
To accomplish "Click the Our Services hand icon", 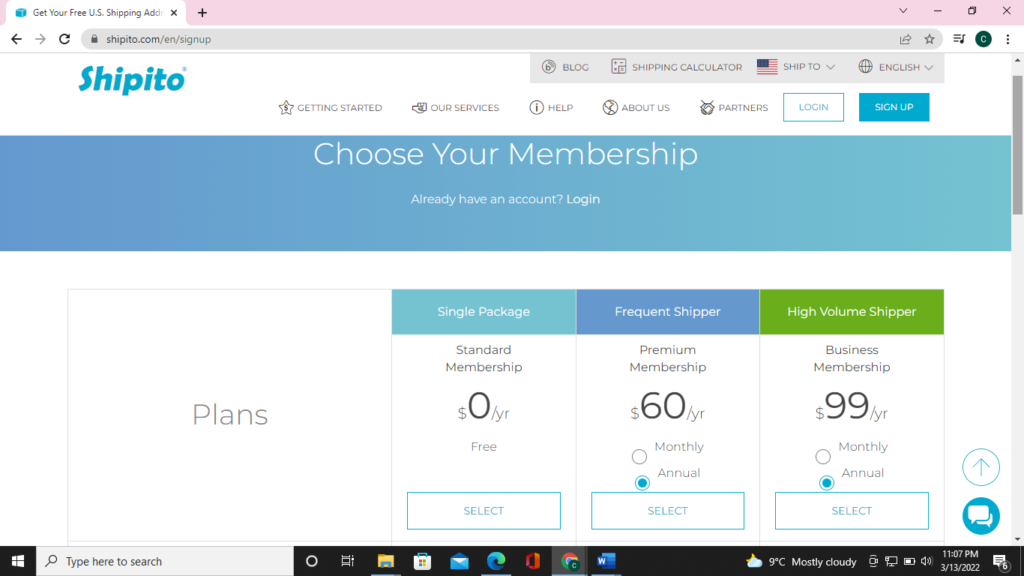I will coord(419,107).
